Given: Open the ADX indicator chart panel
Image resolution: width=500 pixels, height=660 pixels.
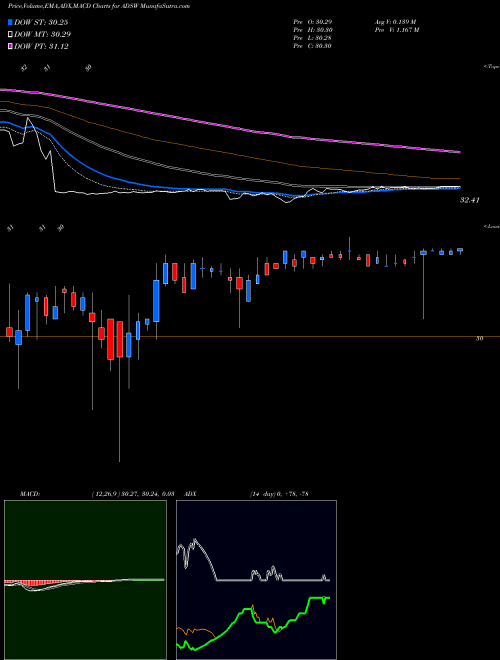Looking at the screenshot, I should [256, 580].
